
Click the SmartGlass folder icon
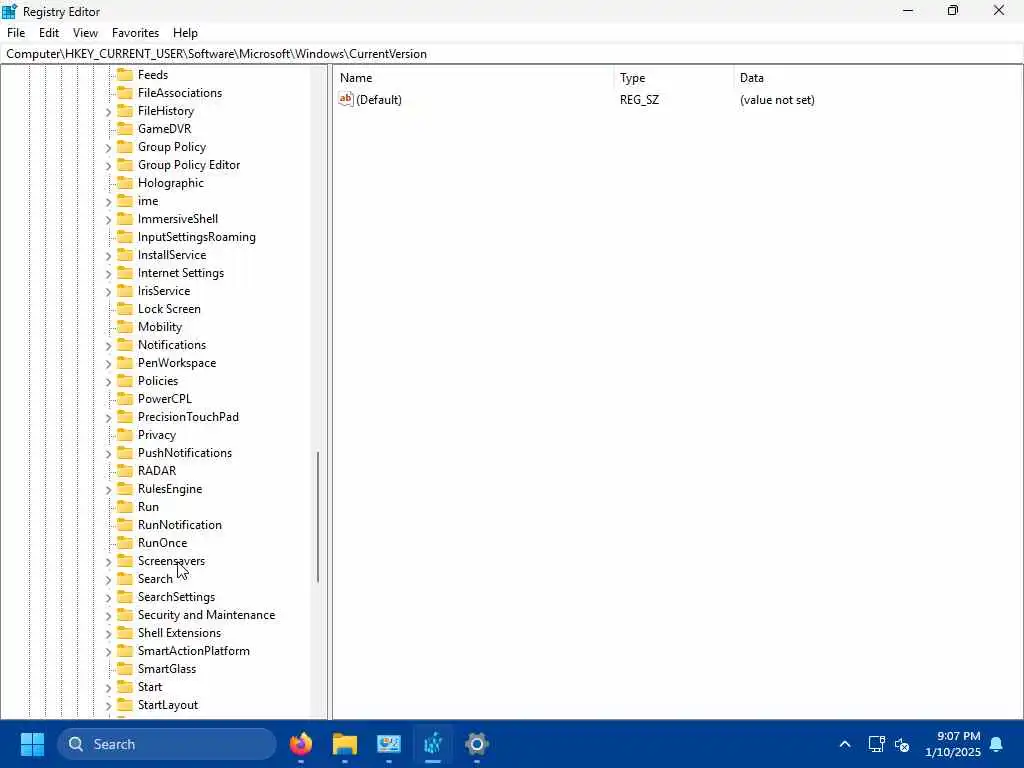pyautogui.click(x=125, y=669)
